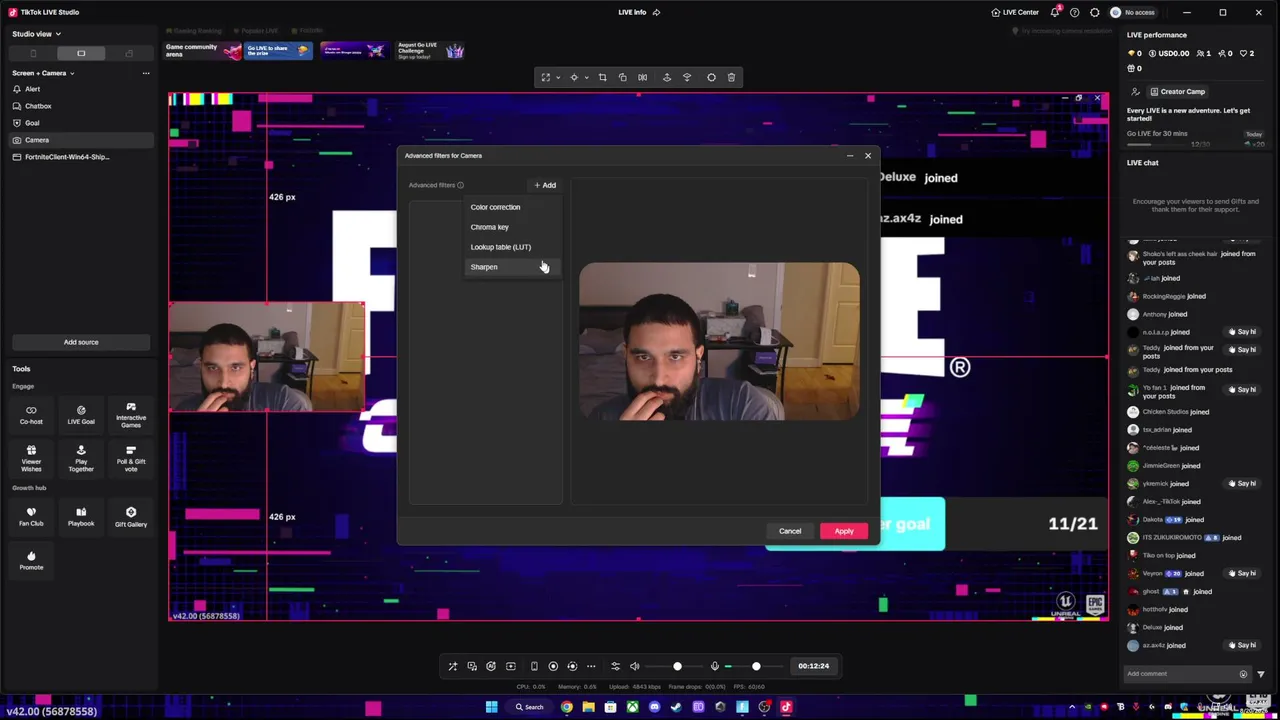Click the advanced filters info icon
Image resolution: width=1280 pixels, height=720 pixels.
[x=460, y=185]
